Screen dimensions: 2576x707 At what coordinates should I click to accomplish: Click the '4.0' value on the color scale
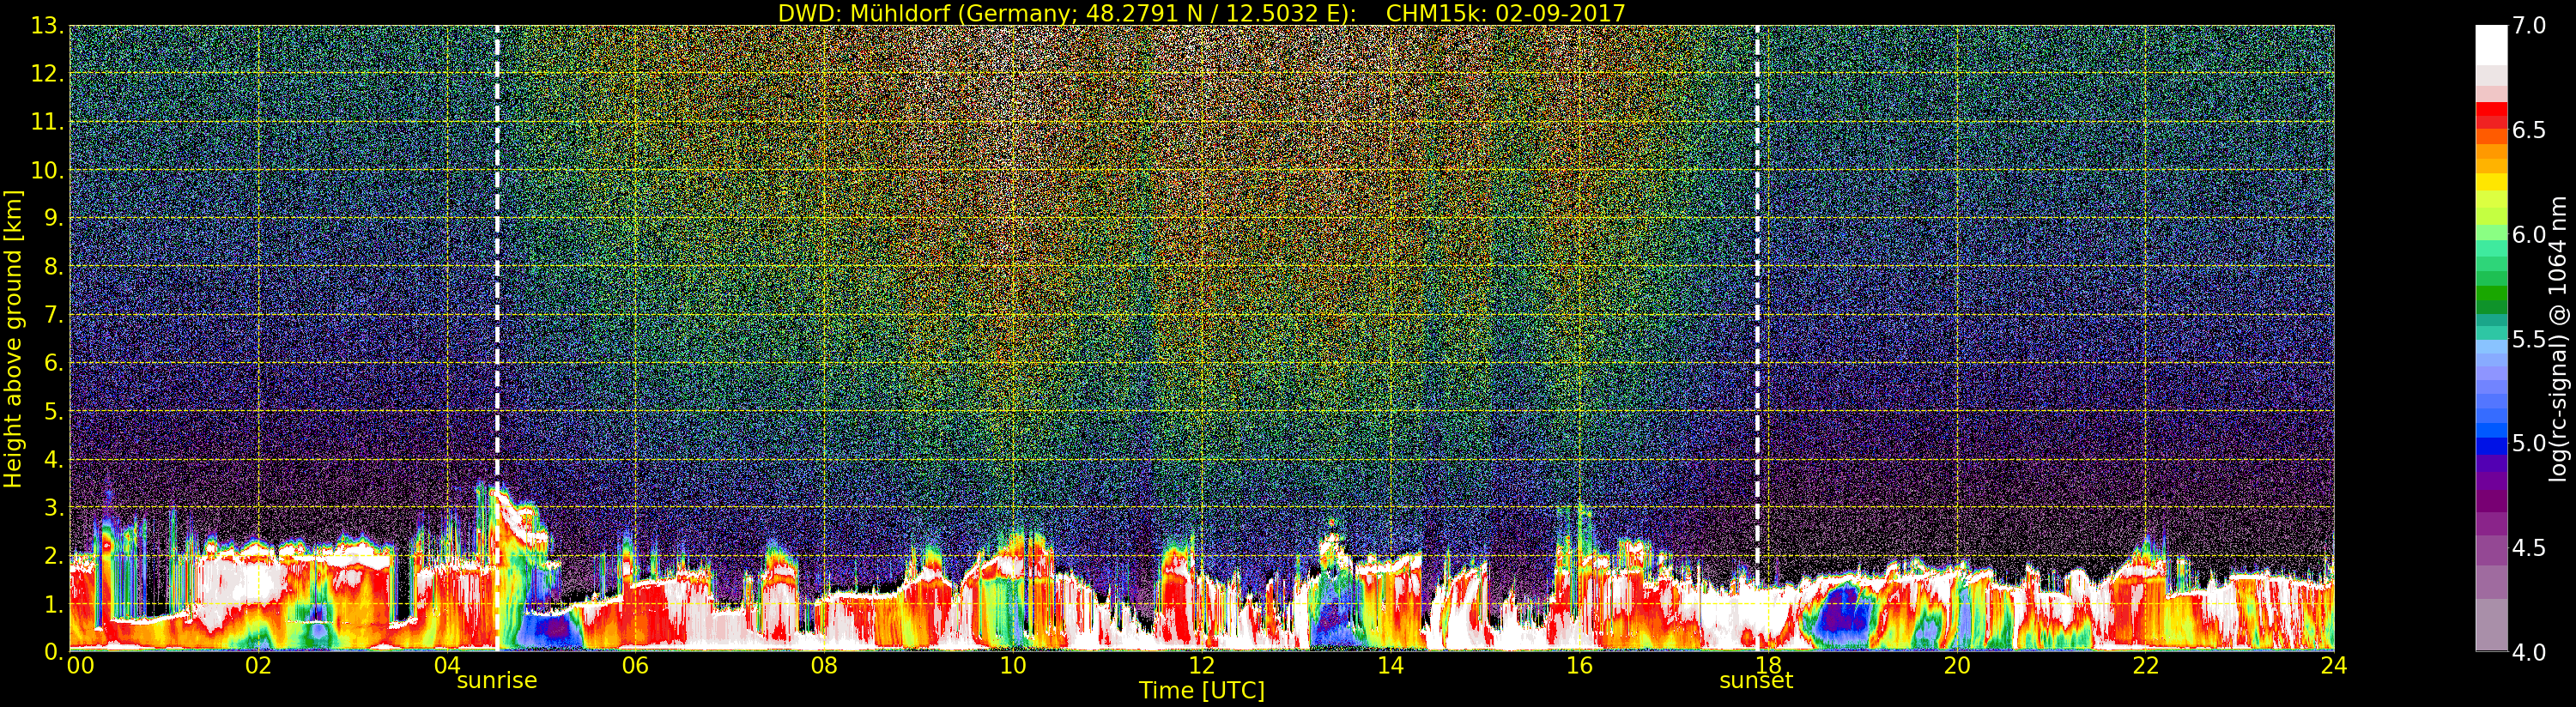2529,652
